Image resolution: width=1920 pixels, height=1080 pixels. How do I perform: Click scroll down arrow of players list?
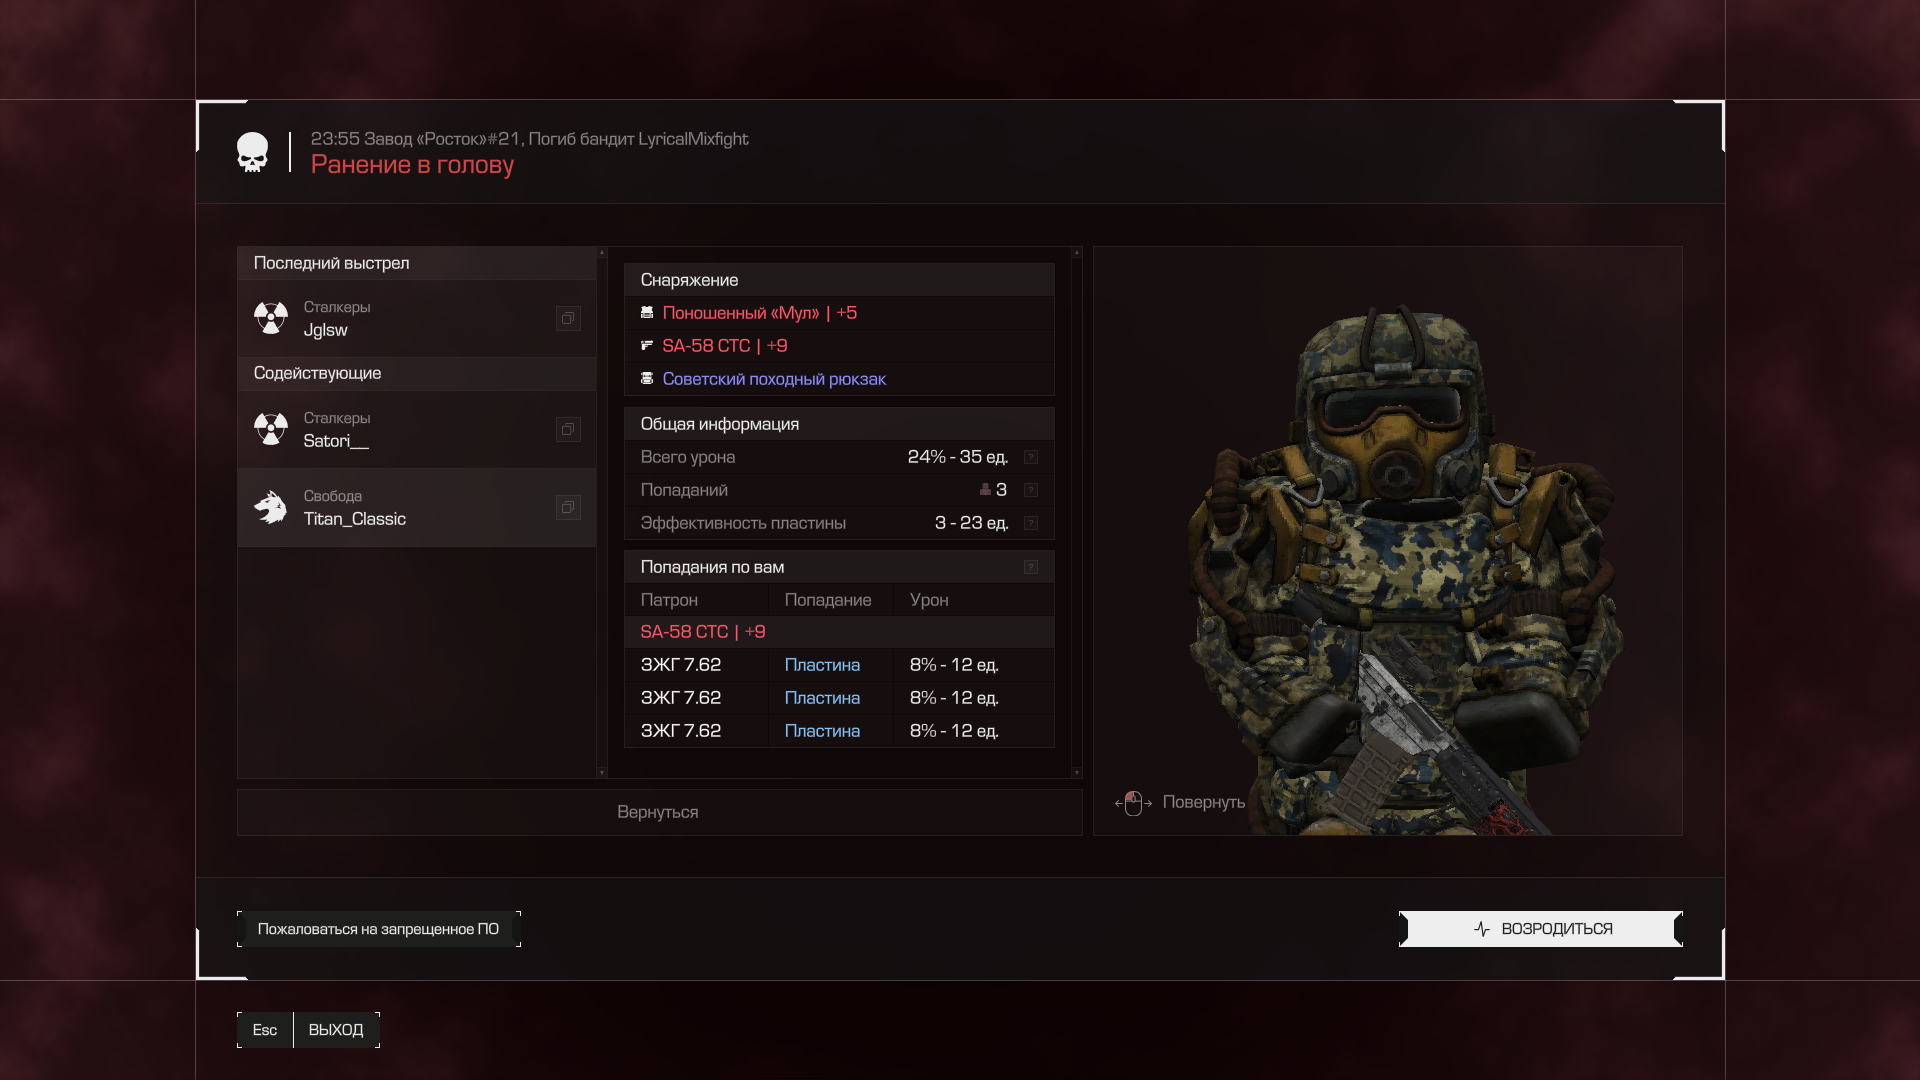tap(602, 772)
